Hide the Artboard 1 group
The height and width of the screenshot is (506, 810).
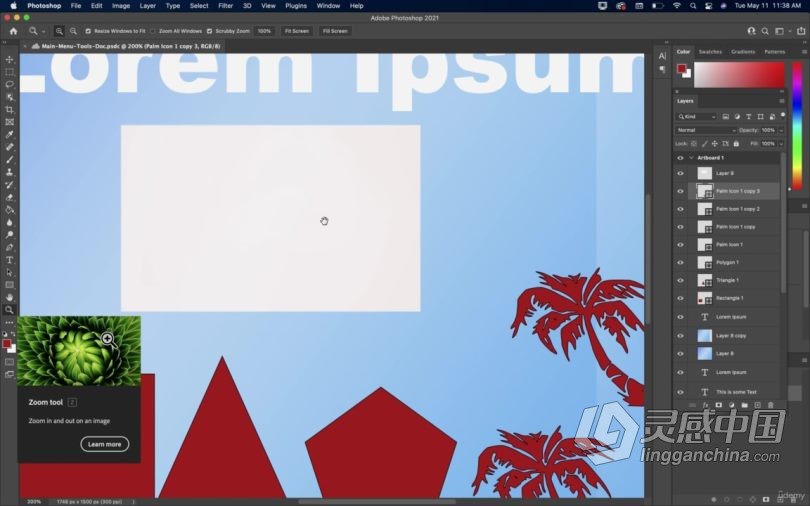point(680,158)
